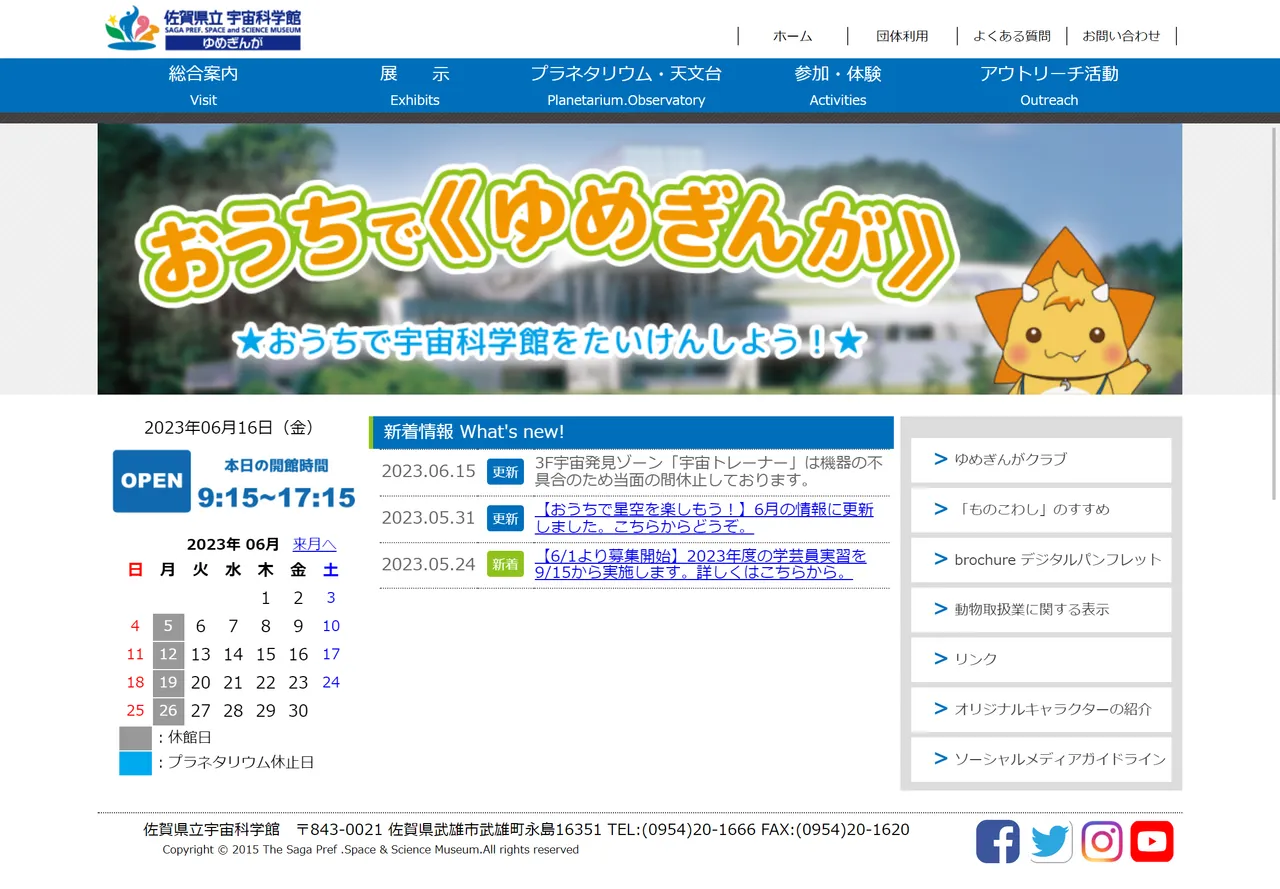Open ソーシャルメディアガイドライン sidebar link
Image resolution: width=1280 pixels, height=889 pixels.
coord(1041,759)
